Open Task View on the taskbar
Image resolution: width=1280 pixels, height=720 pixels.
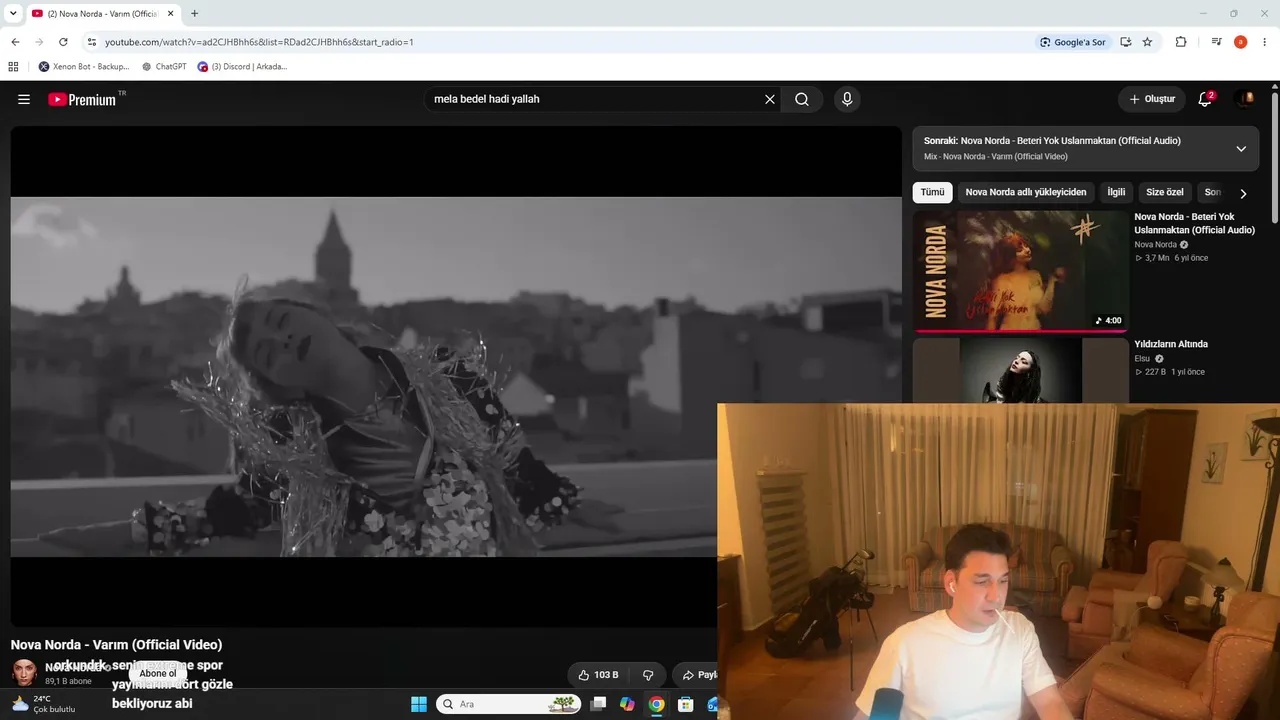(x=598, y=704)
